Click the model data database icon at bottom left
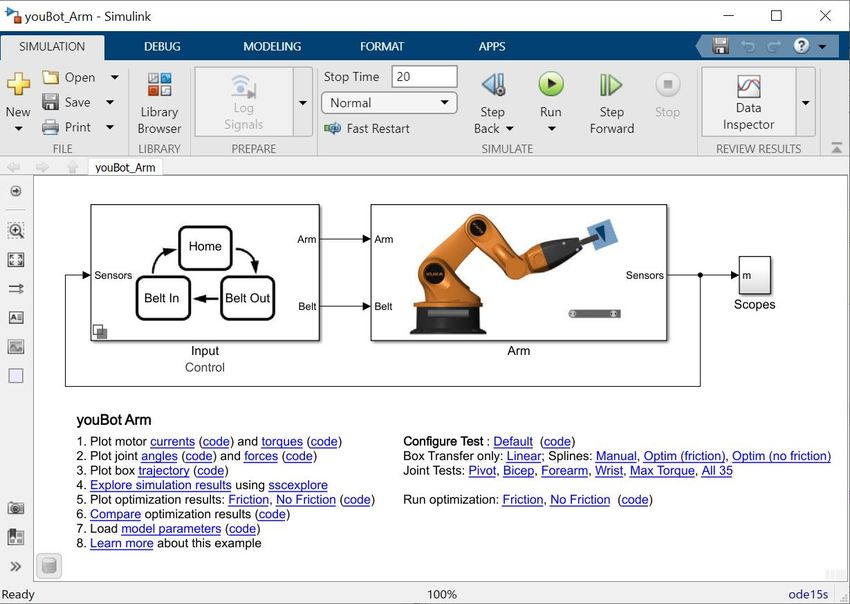 [49, 566]
